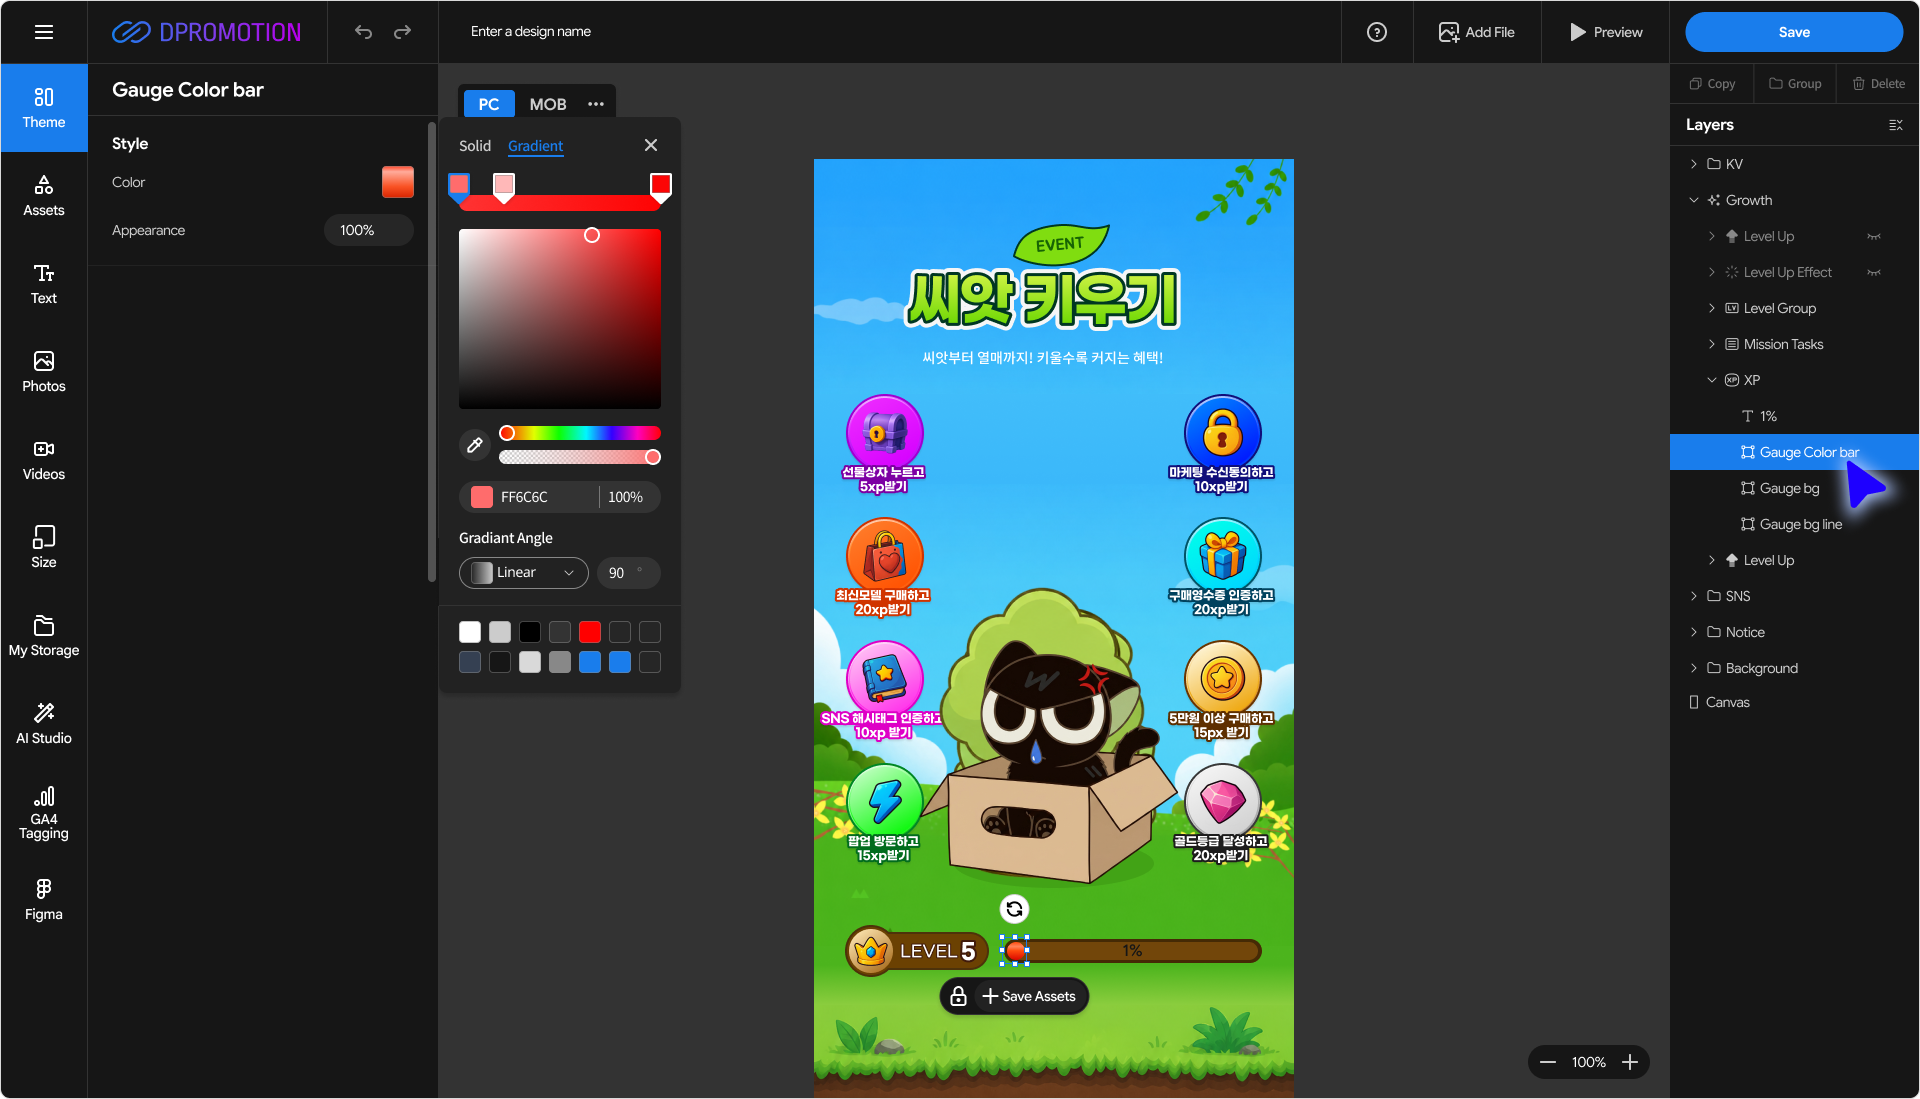1920x1099 pixels.
Task: Select the 1% text layer
Action: tap(1794, 416)
